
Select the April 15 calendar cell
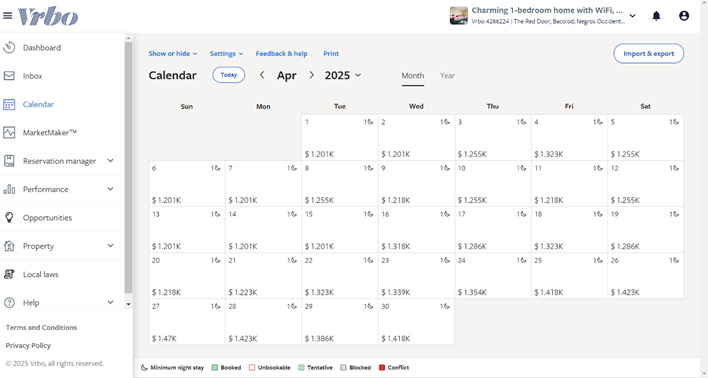click(340, 229)
